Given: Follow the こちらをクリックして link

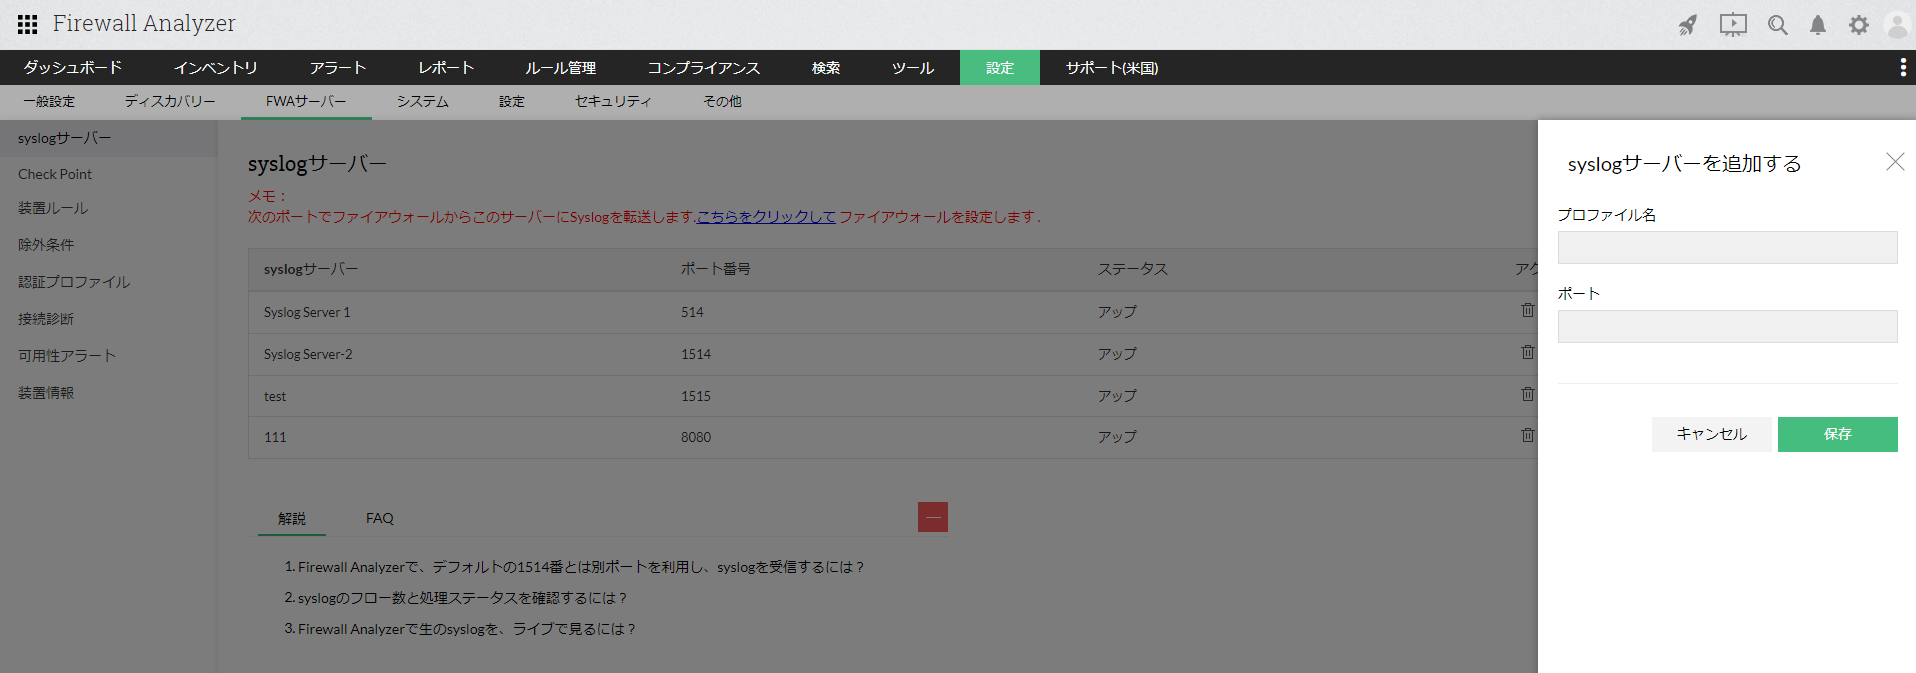Looking at the screenshot, I should tap(766, 217).
